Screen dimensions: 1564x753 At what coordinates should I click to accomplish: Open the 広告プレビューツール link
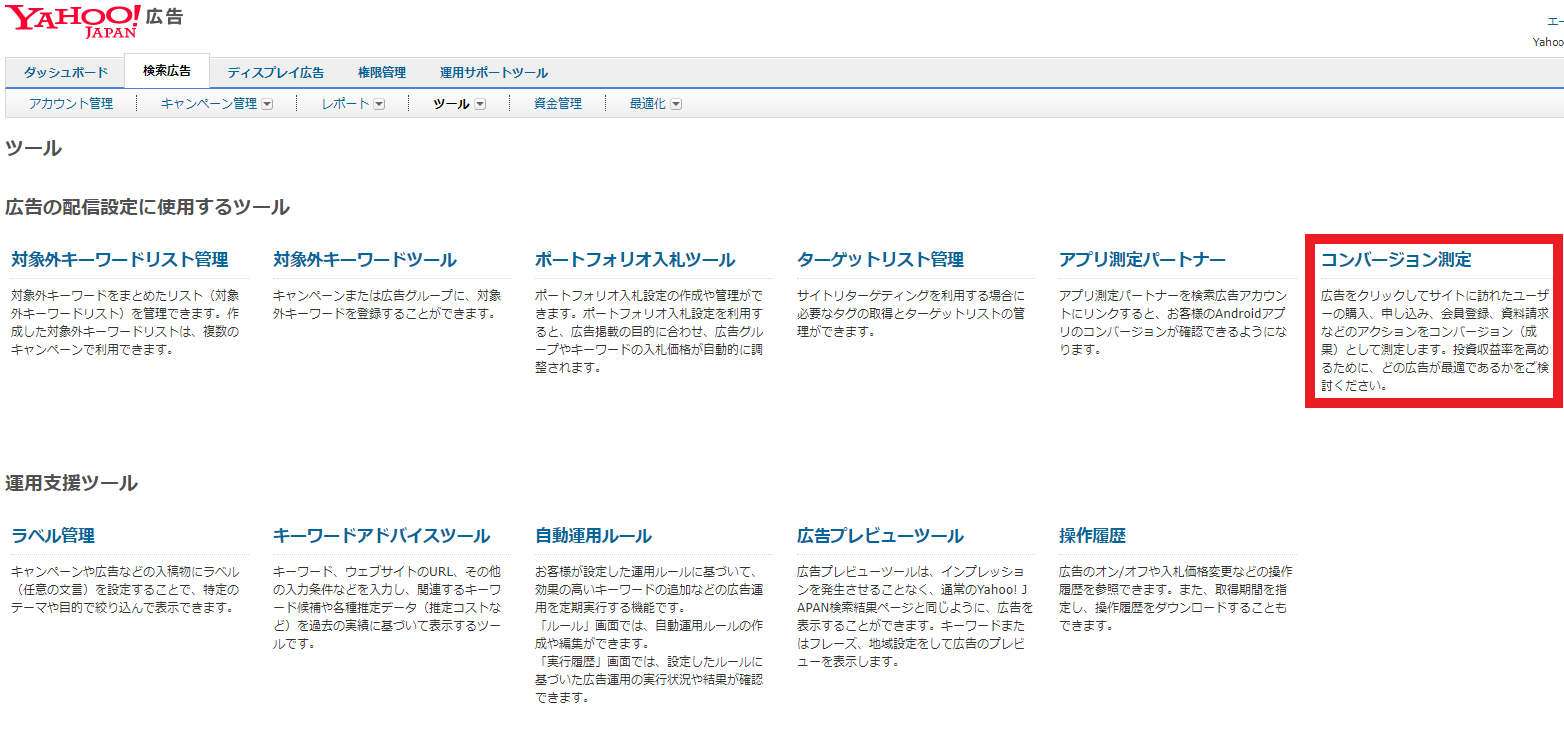[880, 536]
